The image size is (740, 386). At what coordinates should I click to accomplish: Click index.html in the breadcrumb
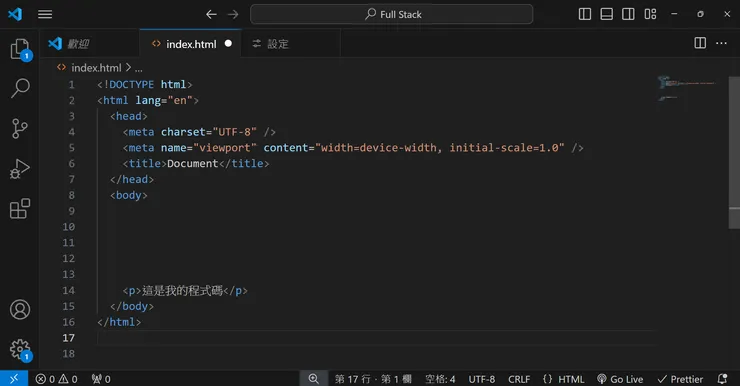tap(96, 68)
